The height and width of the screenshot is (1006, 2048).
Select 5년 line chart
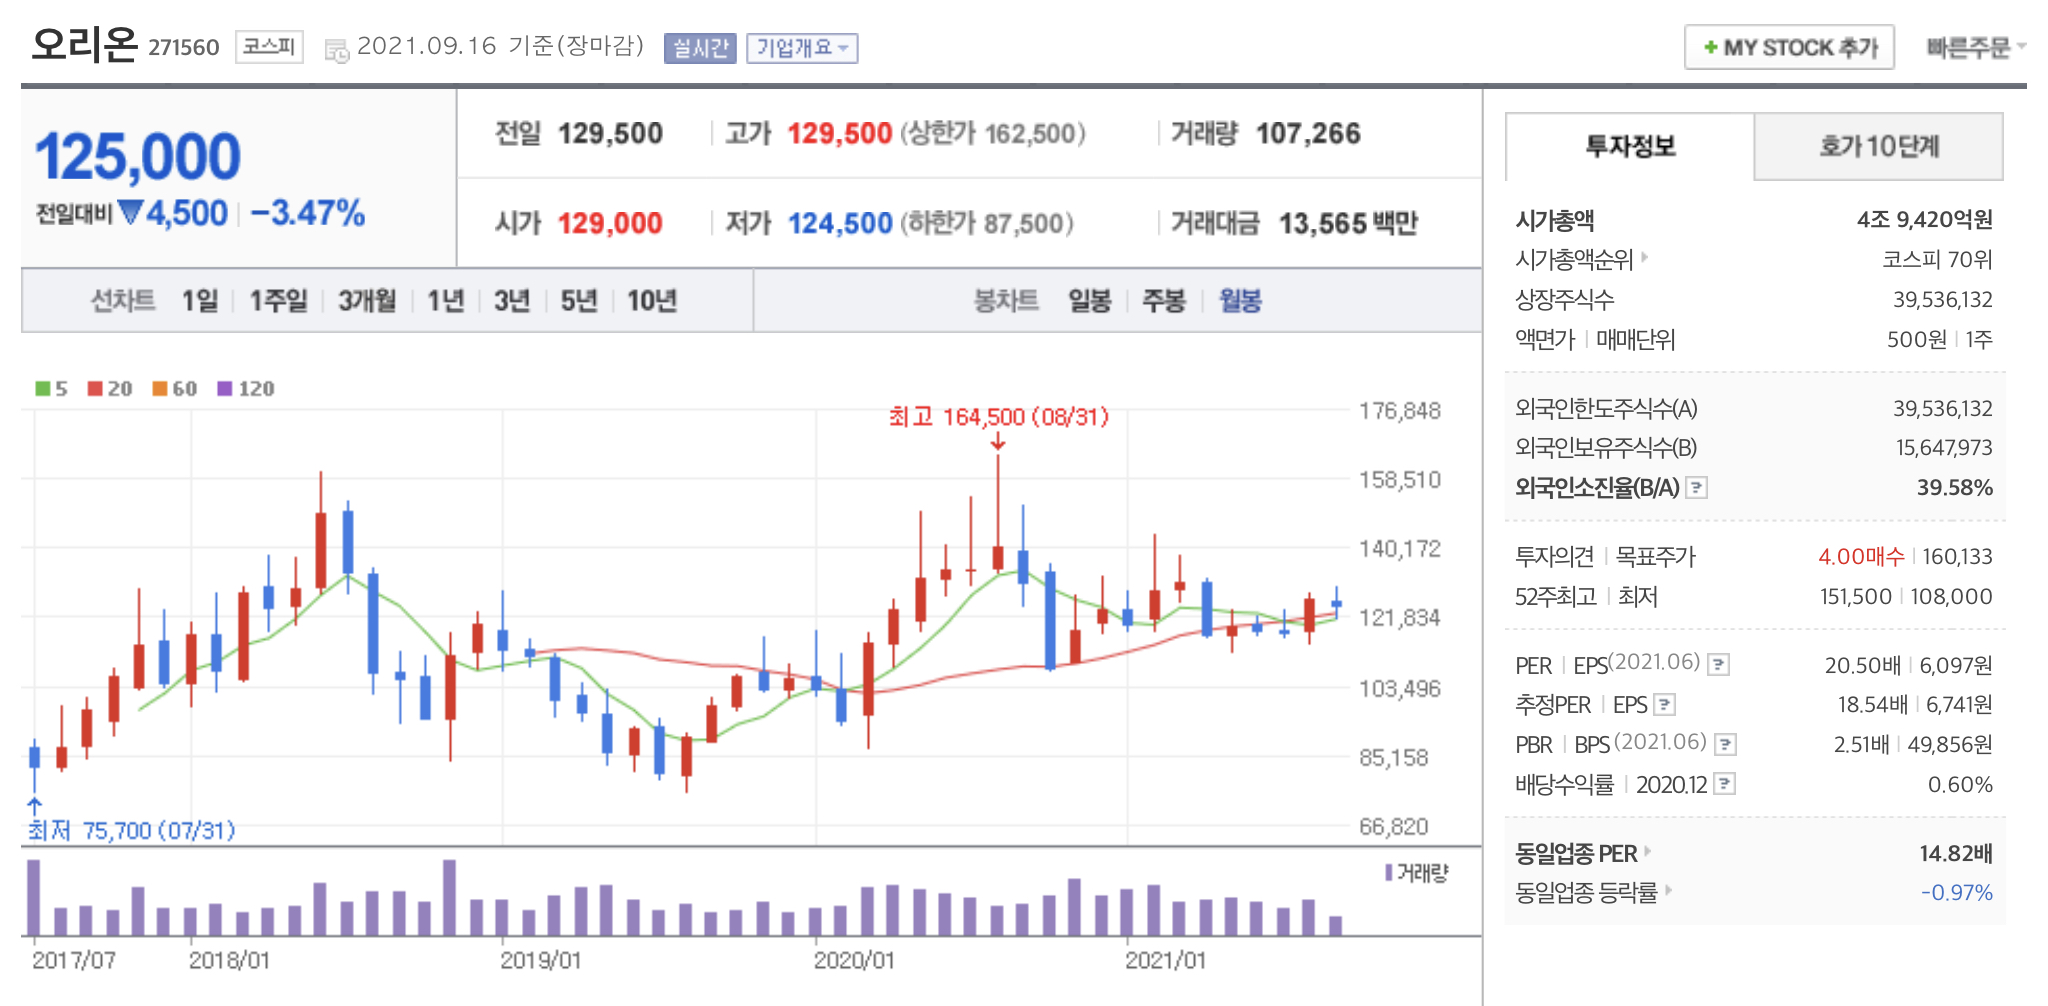(579, 300)
